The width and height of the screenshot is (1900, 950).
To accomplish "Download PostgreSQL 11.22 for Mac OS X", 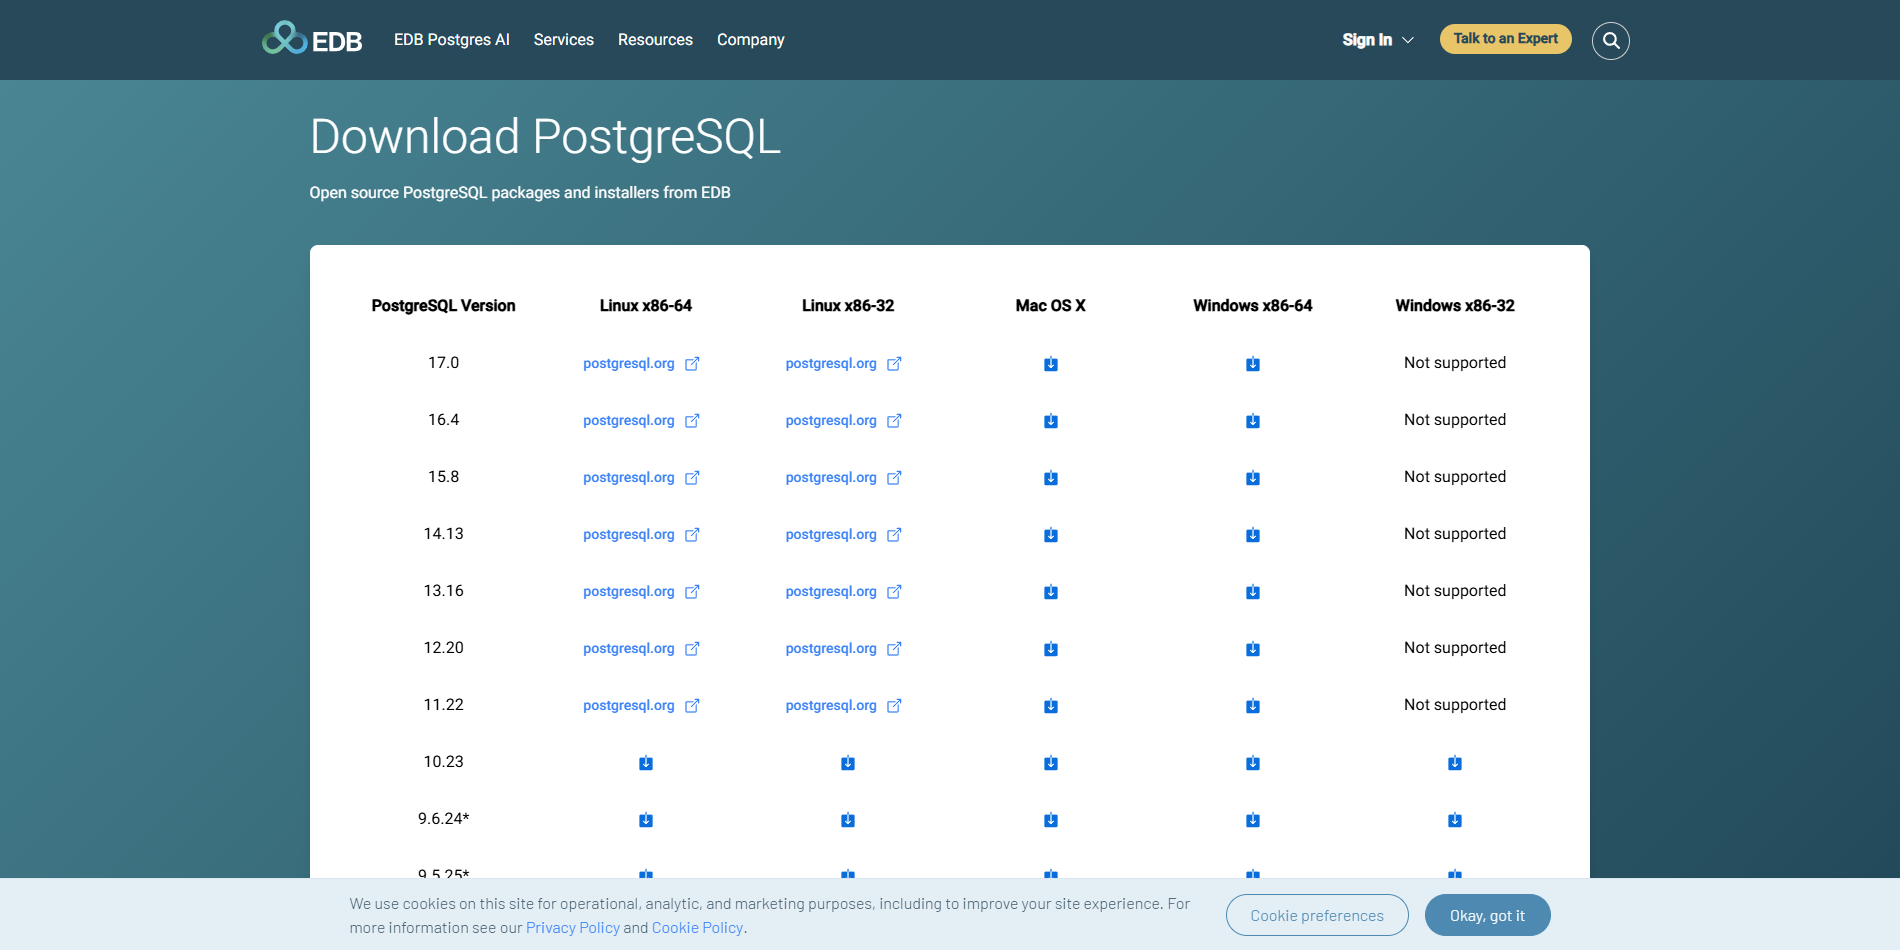I will (1051, 706).
